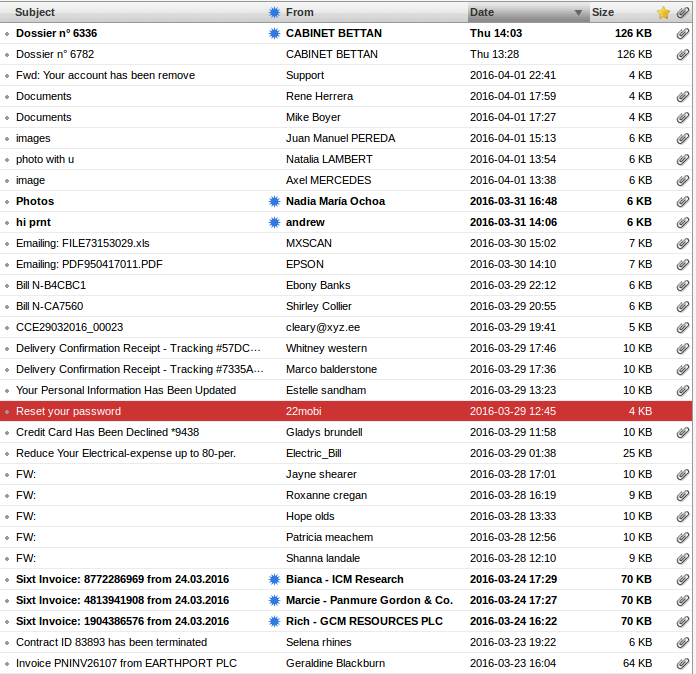The height and width of the screenshot is (674, 696).
Task: Click paperclip on Credit Card Has Been Declined row
Action: 683,432
